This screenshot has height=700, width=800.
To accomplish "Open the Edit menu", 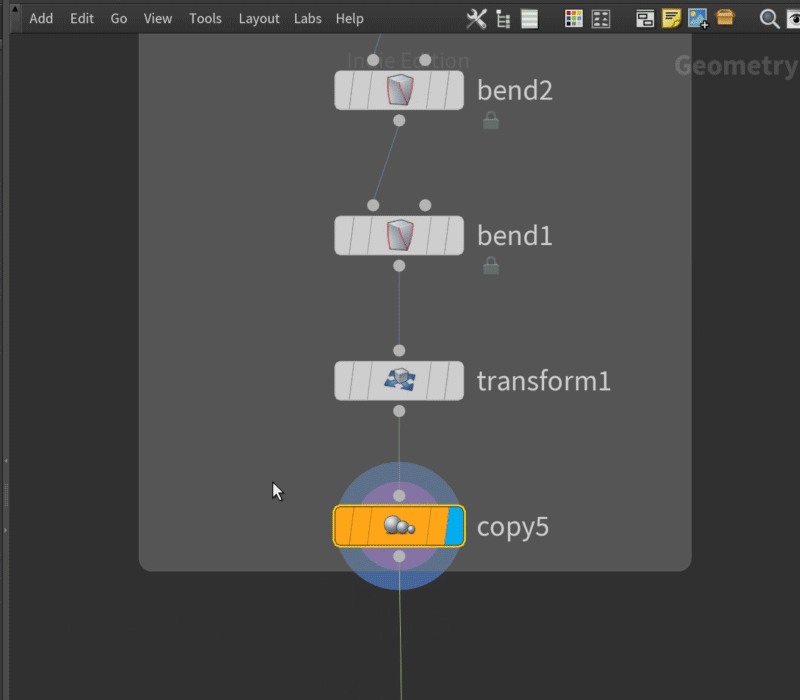I will [x=82, y=19].
